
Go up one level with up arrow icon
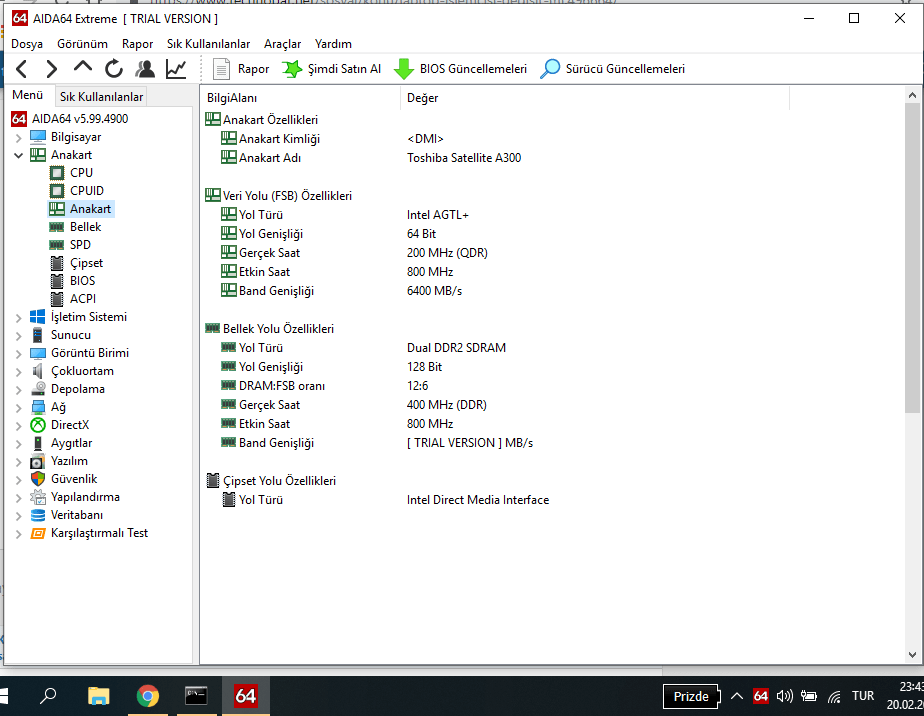tap(83, 67)
